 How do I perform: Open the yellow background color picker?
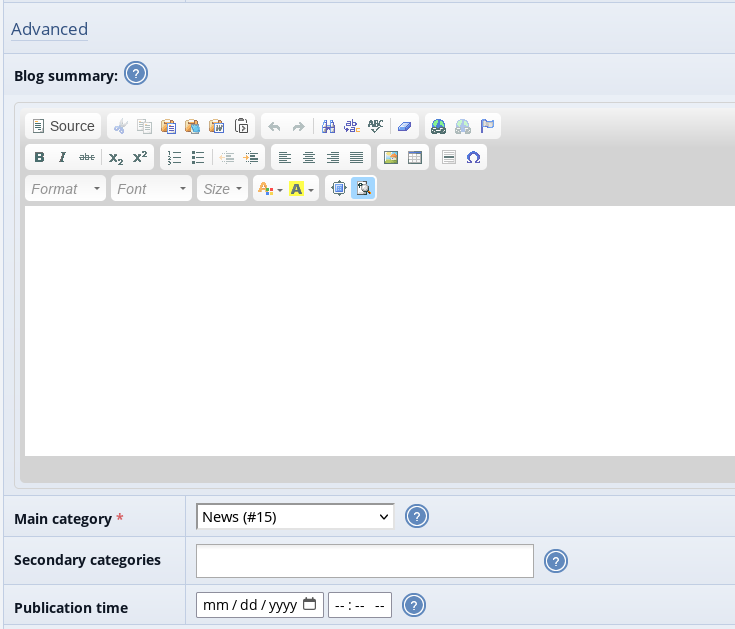click(301, 188)
